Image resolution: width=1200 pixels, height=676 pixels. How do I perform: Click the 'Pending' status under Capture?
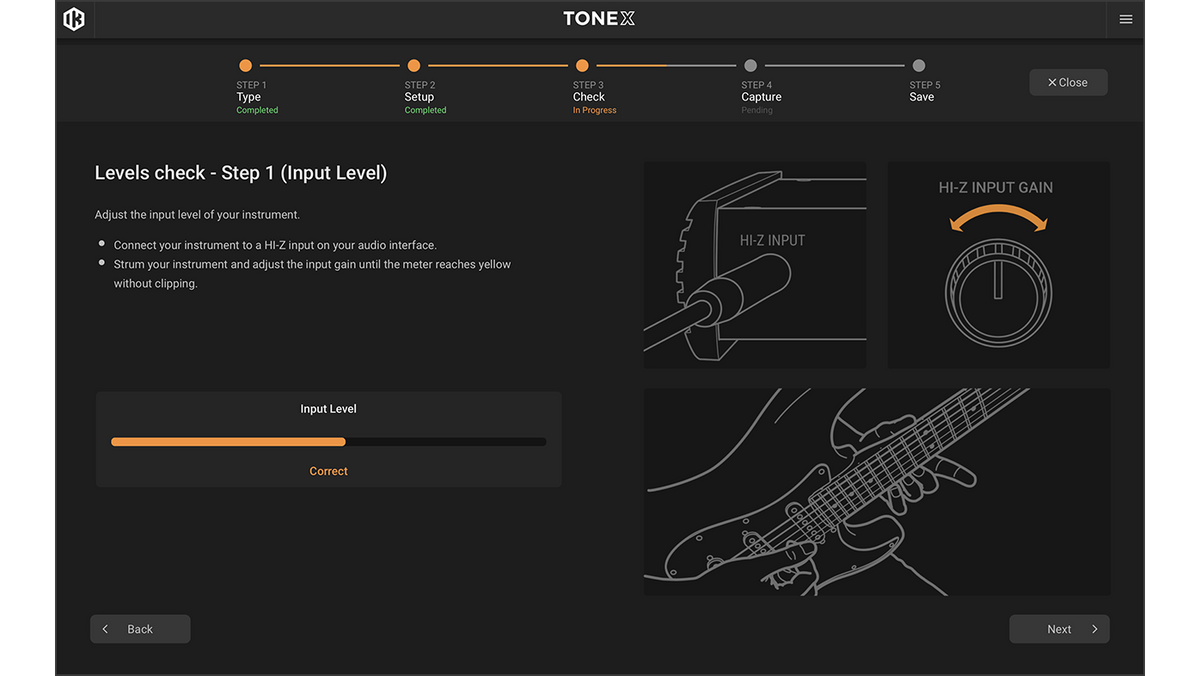tap(757, 111)
